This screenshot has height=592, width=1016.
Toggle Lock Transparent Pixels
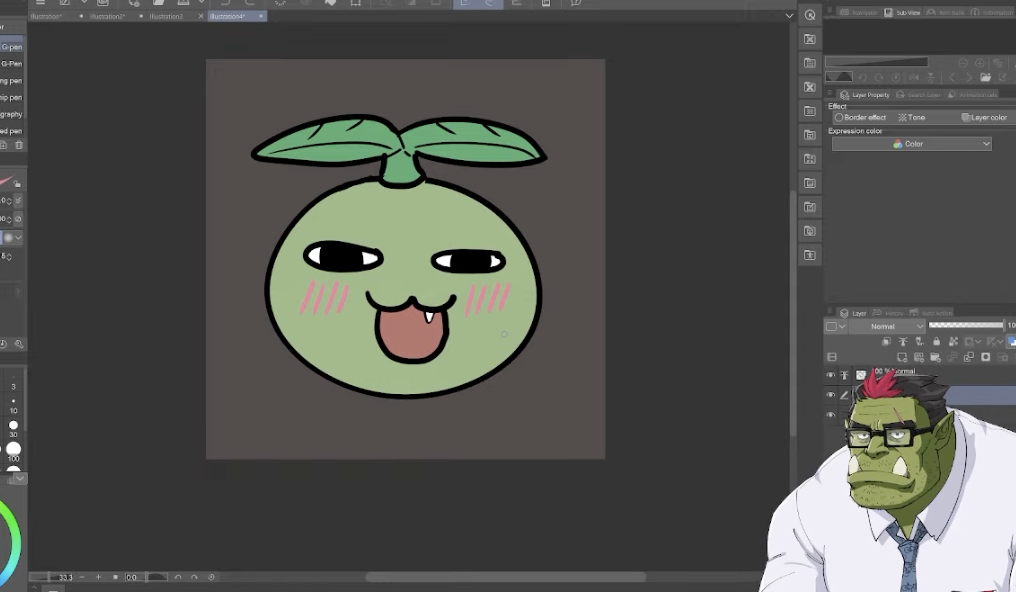tap(953, 341)
